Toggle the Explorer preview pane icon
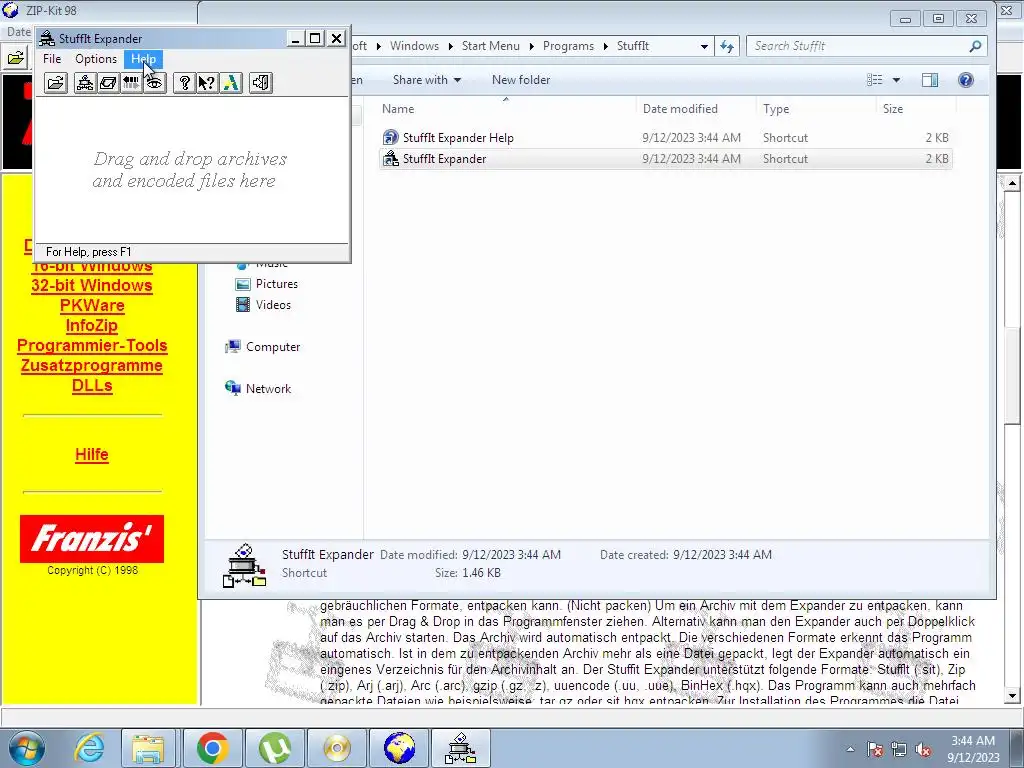The height and width of the screenshot is (768, 1024). coord(930,80)
